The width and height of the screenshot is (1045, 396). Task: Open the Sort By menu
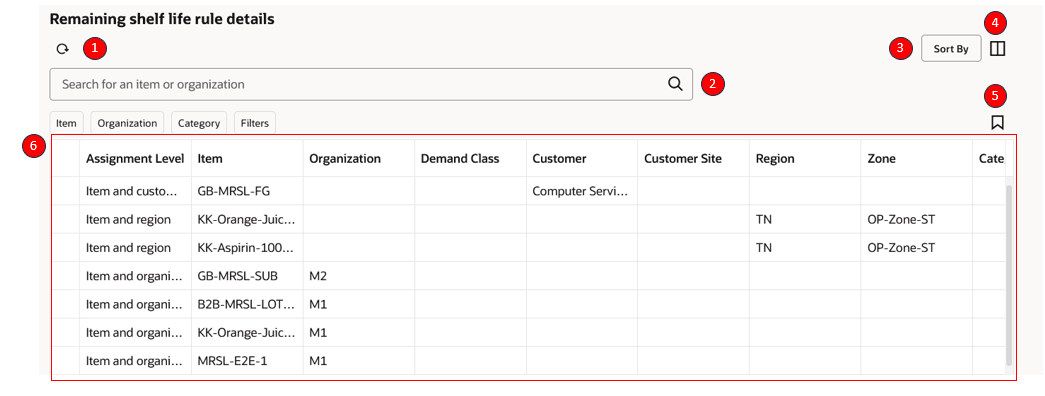pyautogui.click(x=951, y=49)
